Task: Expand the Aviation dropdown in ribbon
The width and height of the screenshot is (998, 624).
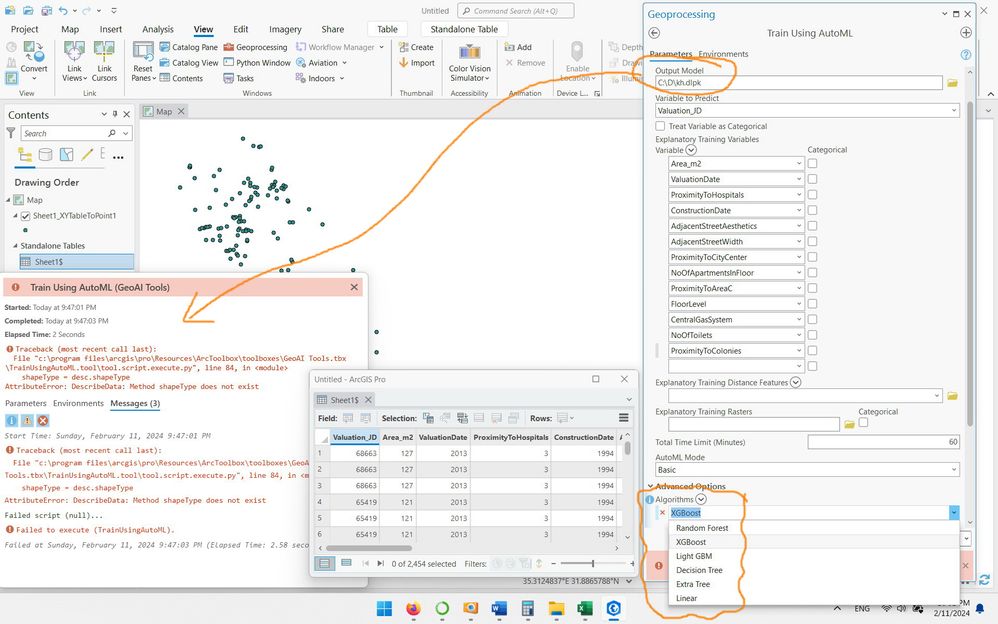Action: (x=344, y=62)
